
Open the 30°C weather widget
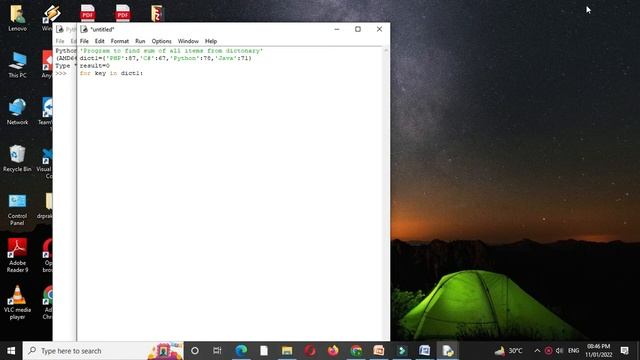pos(508,351)
